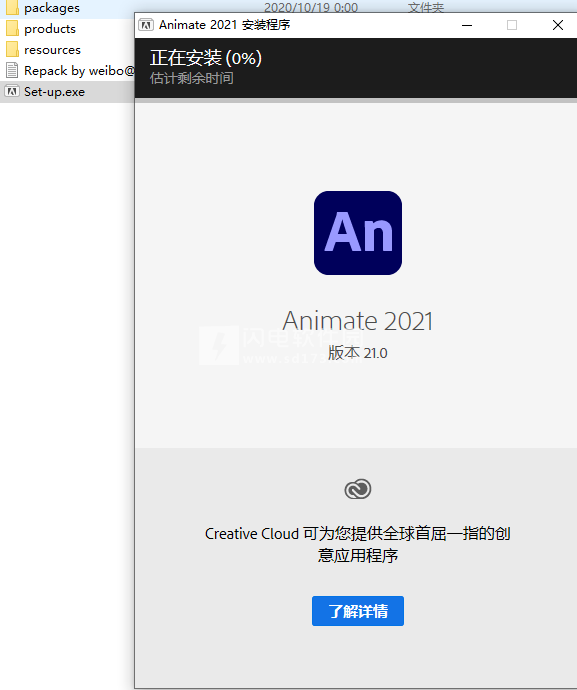Select the folder name products
The height and width of the screenshot is (690, 577).
point(50,29)
